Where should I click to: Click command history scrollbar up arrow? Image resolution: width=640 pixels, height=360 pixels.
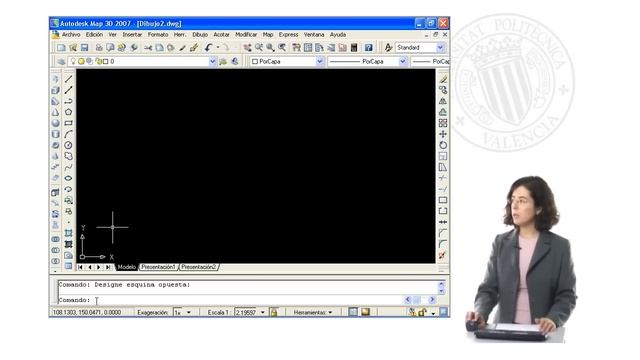coord(441,284)
